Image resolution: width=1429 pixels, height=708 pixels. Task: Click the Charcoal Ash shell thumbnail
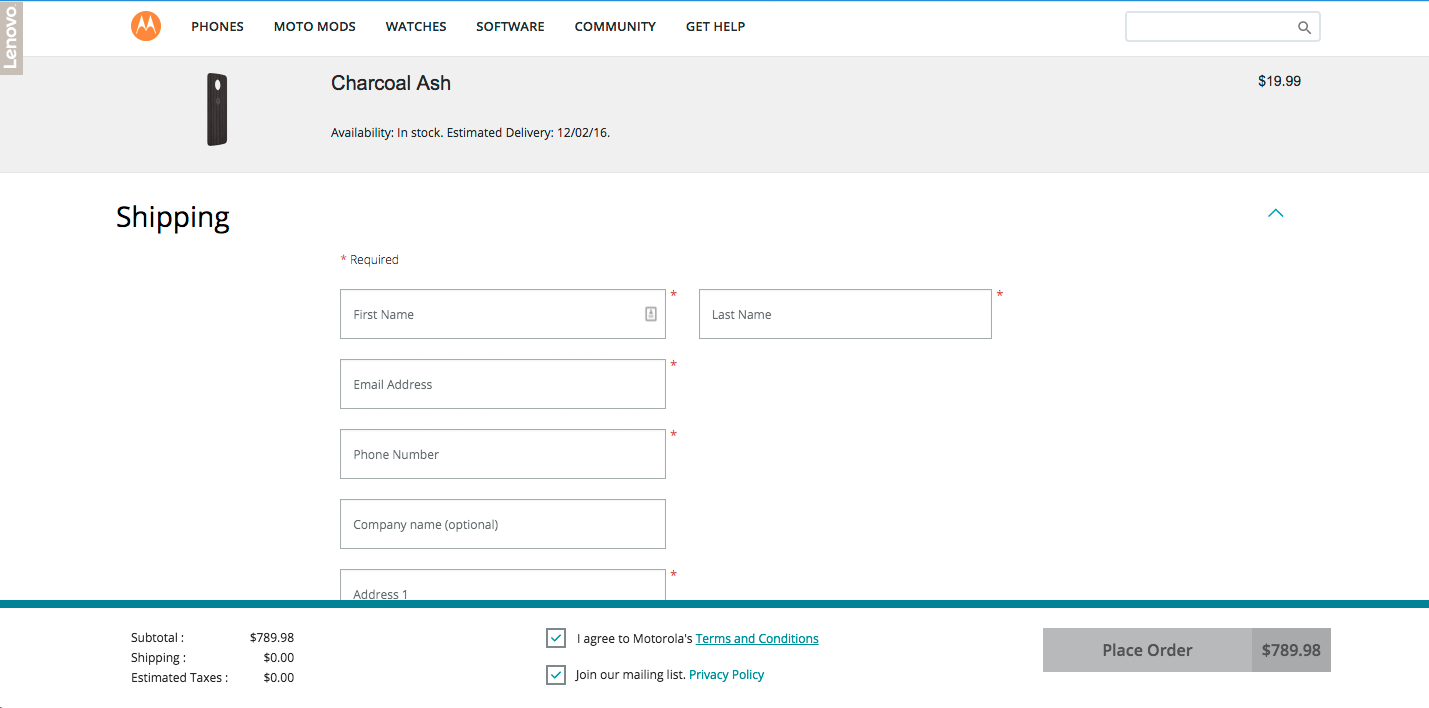217,110
